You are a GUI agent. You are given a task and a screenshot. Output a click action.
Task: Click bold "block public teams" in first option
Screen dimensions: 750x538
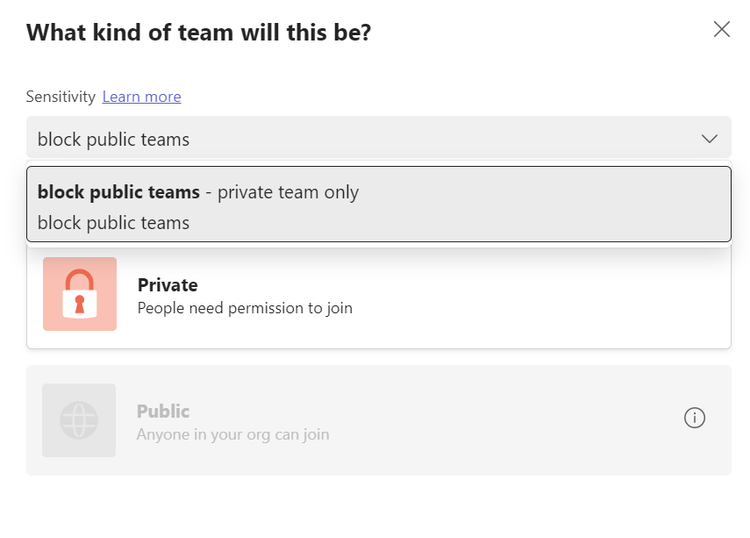coord(118,192)
